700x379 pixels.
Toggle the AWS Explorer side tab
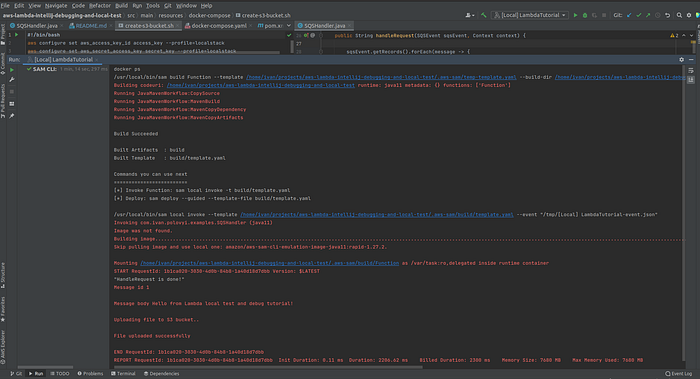[x=3, y=347]
